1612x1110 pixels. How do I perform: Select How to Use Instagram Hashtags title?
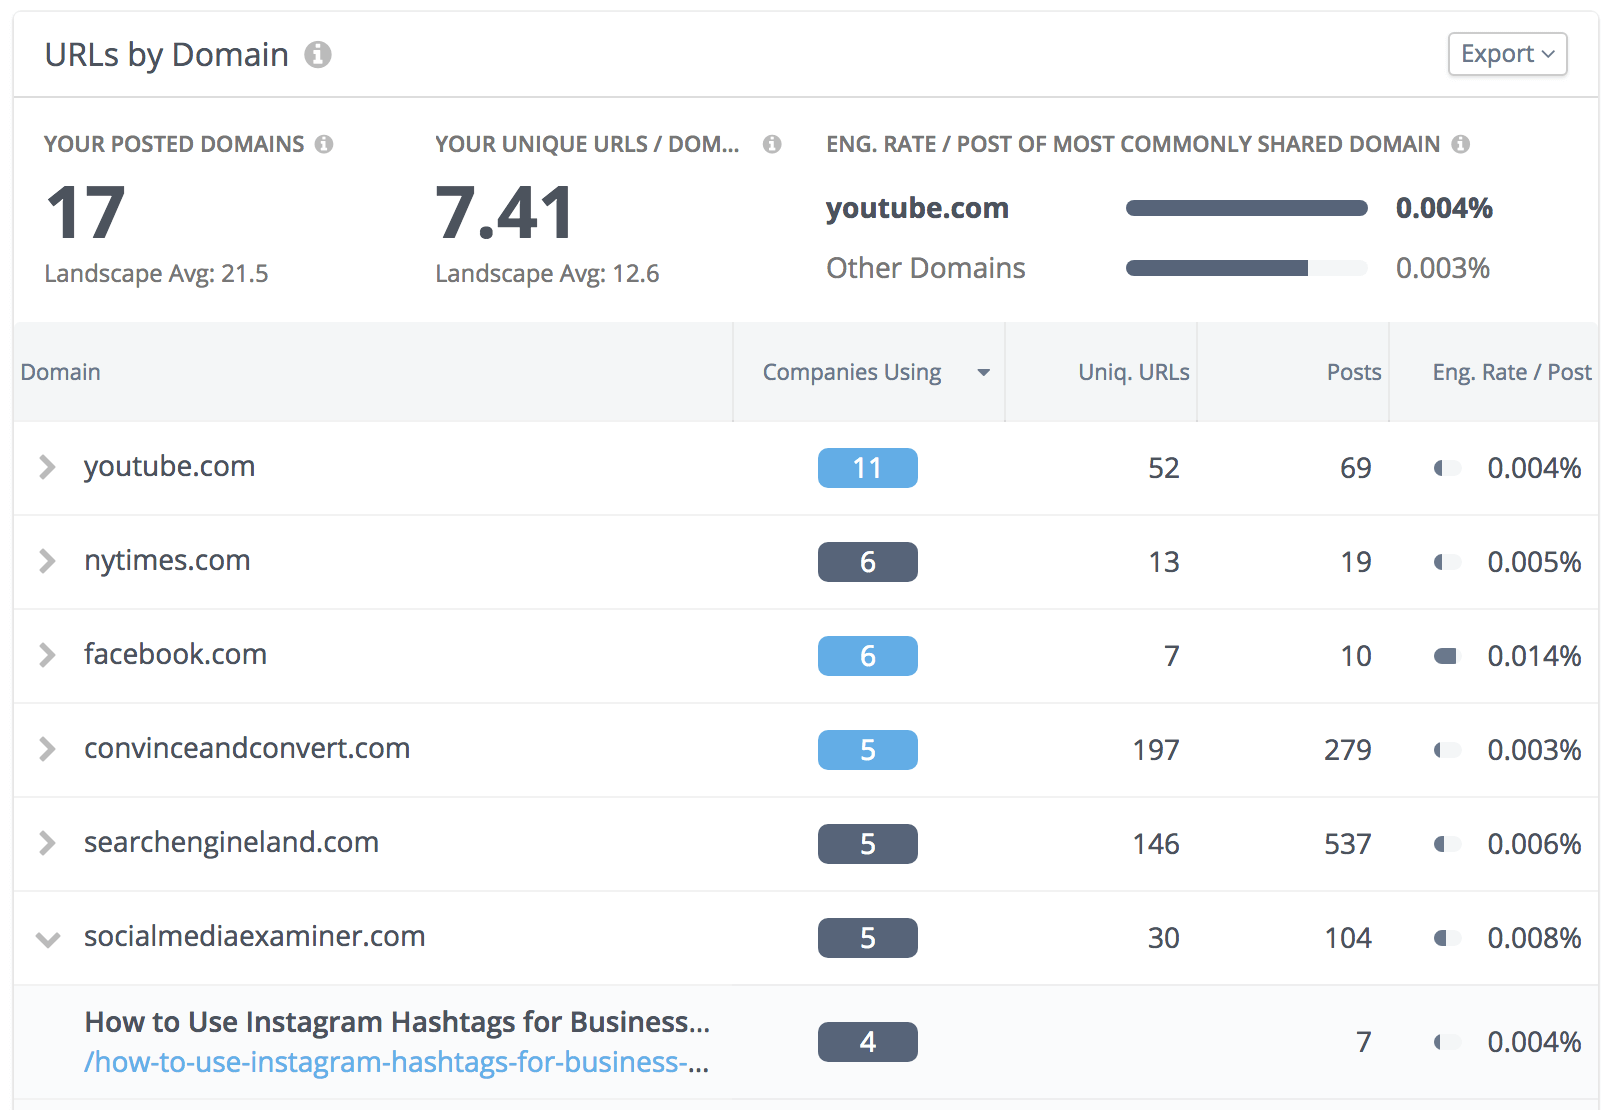click(397, 1022)
